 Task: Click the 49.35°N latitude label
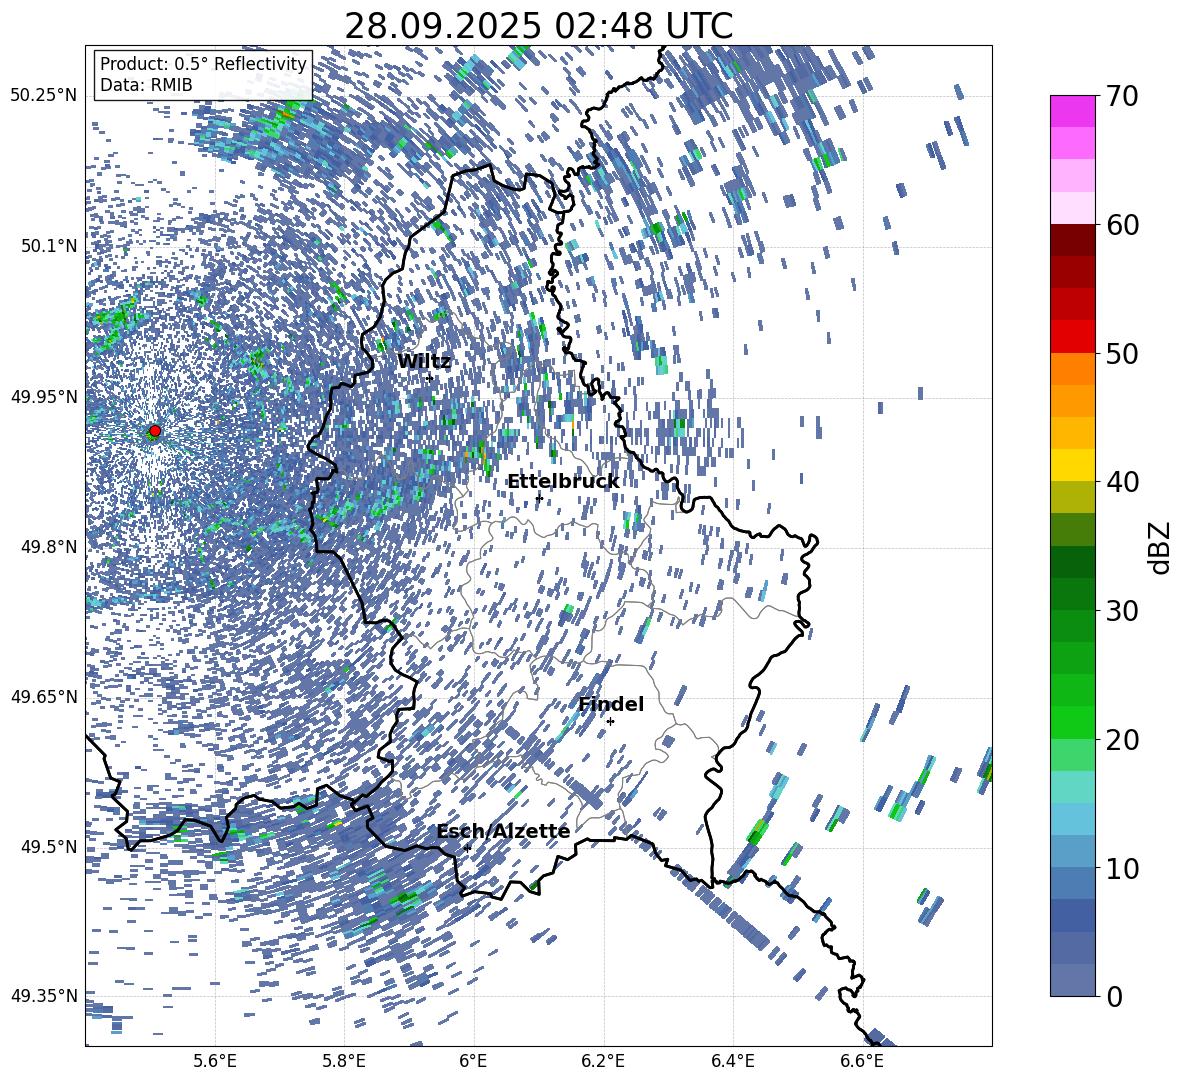[x=44, y=996]
